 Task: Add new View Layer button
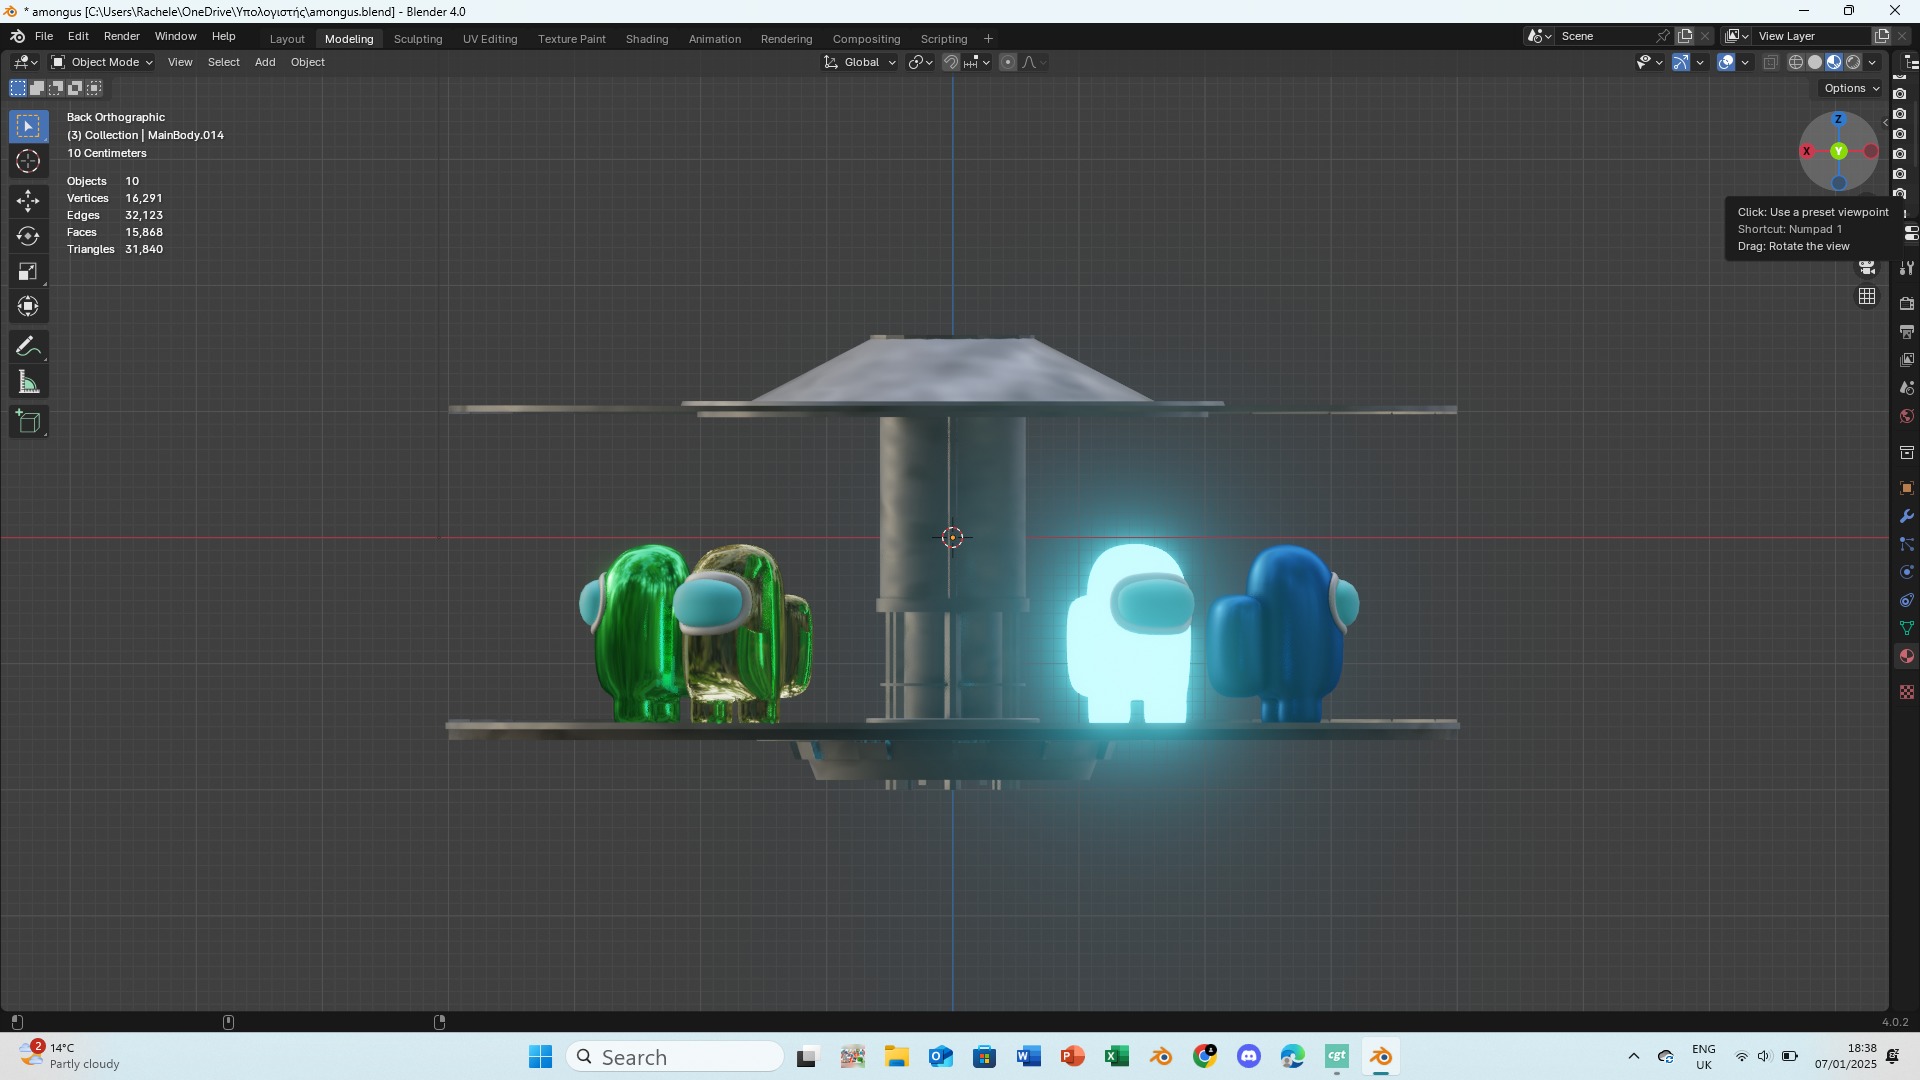point(1881,36)
